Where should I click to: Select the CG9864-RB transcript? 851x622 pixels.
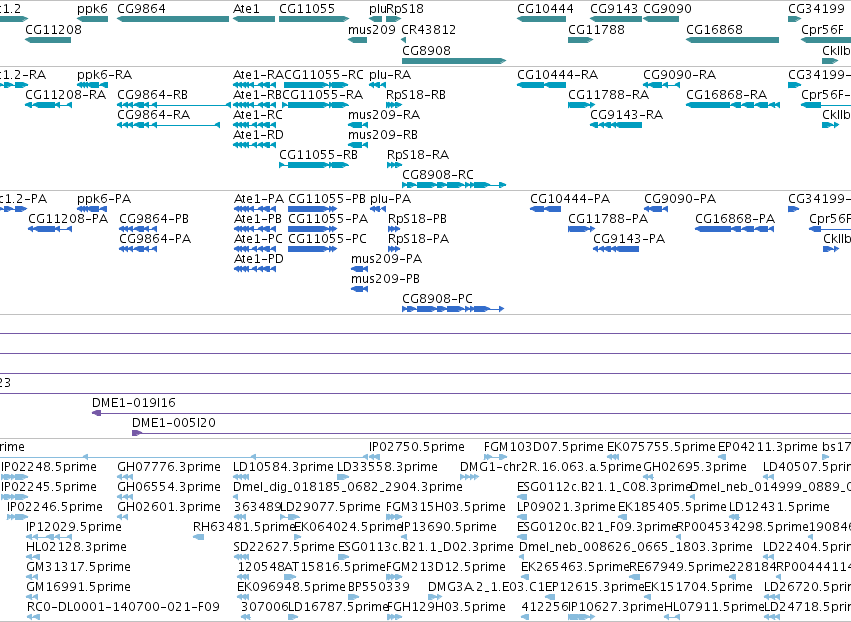click(174, 105)
